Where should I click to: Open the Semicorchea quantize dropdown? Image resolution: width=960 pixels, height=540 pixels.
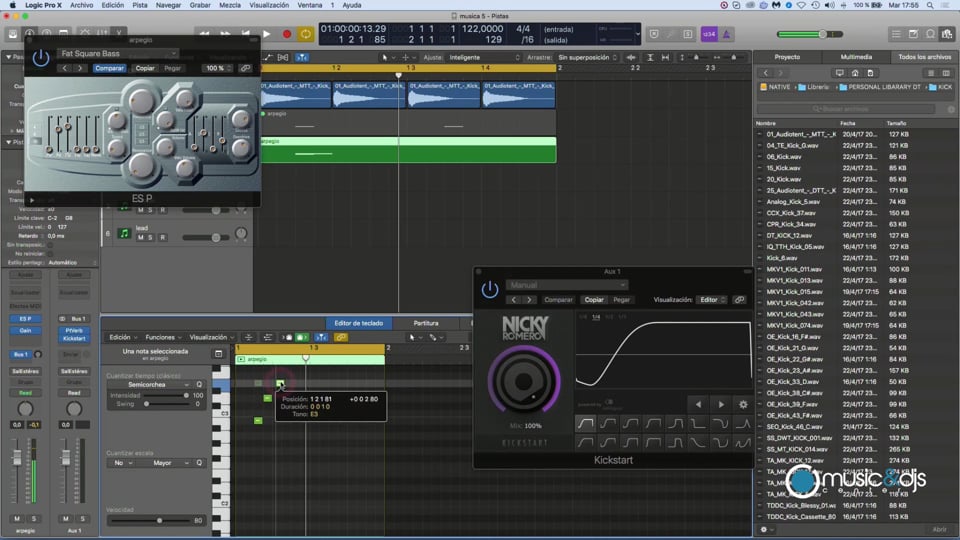pyautogui.click(x=149, y=384)
